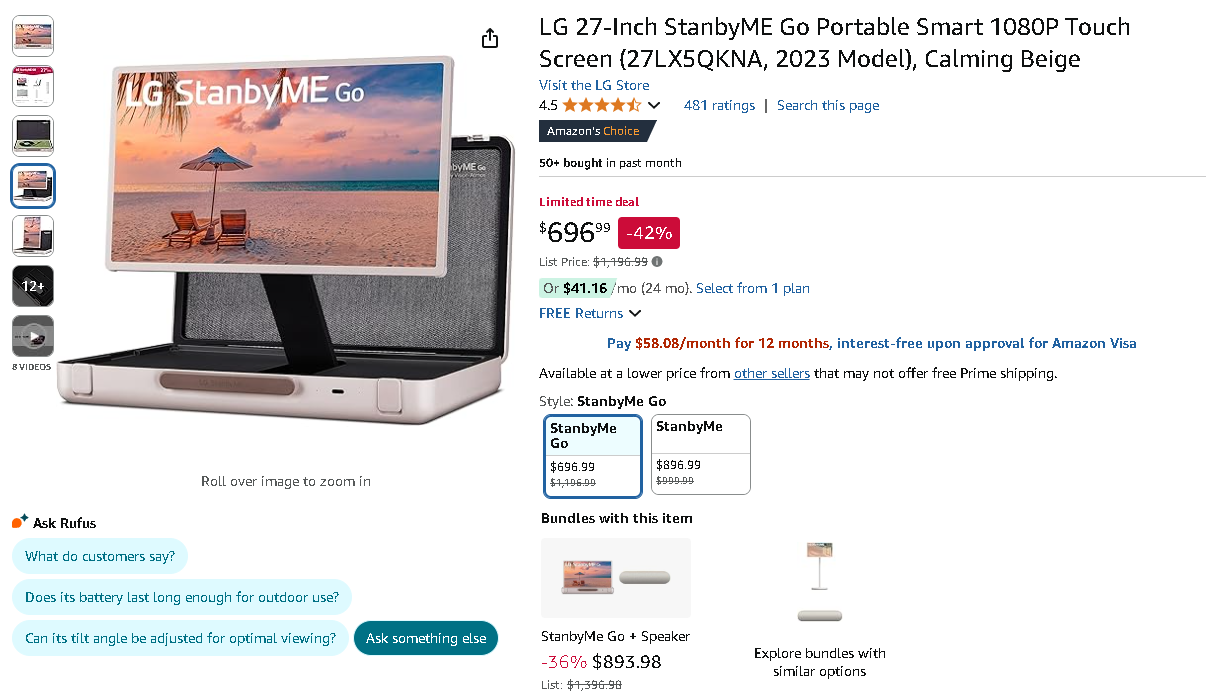Screen dimensions: 1212x696
Task: Open the share menu
Action: coord(489,38)
